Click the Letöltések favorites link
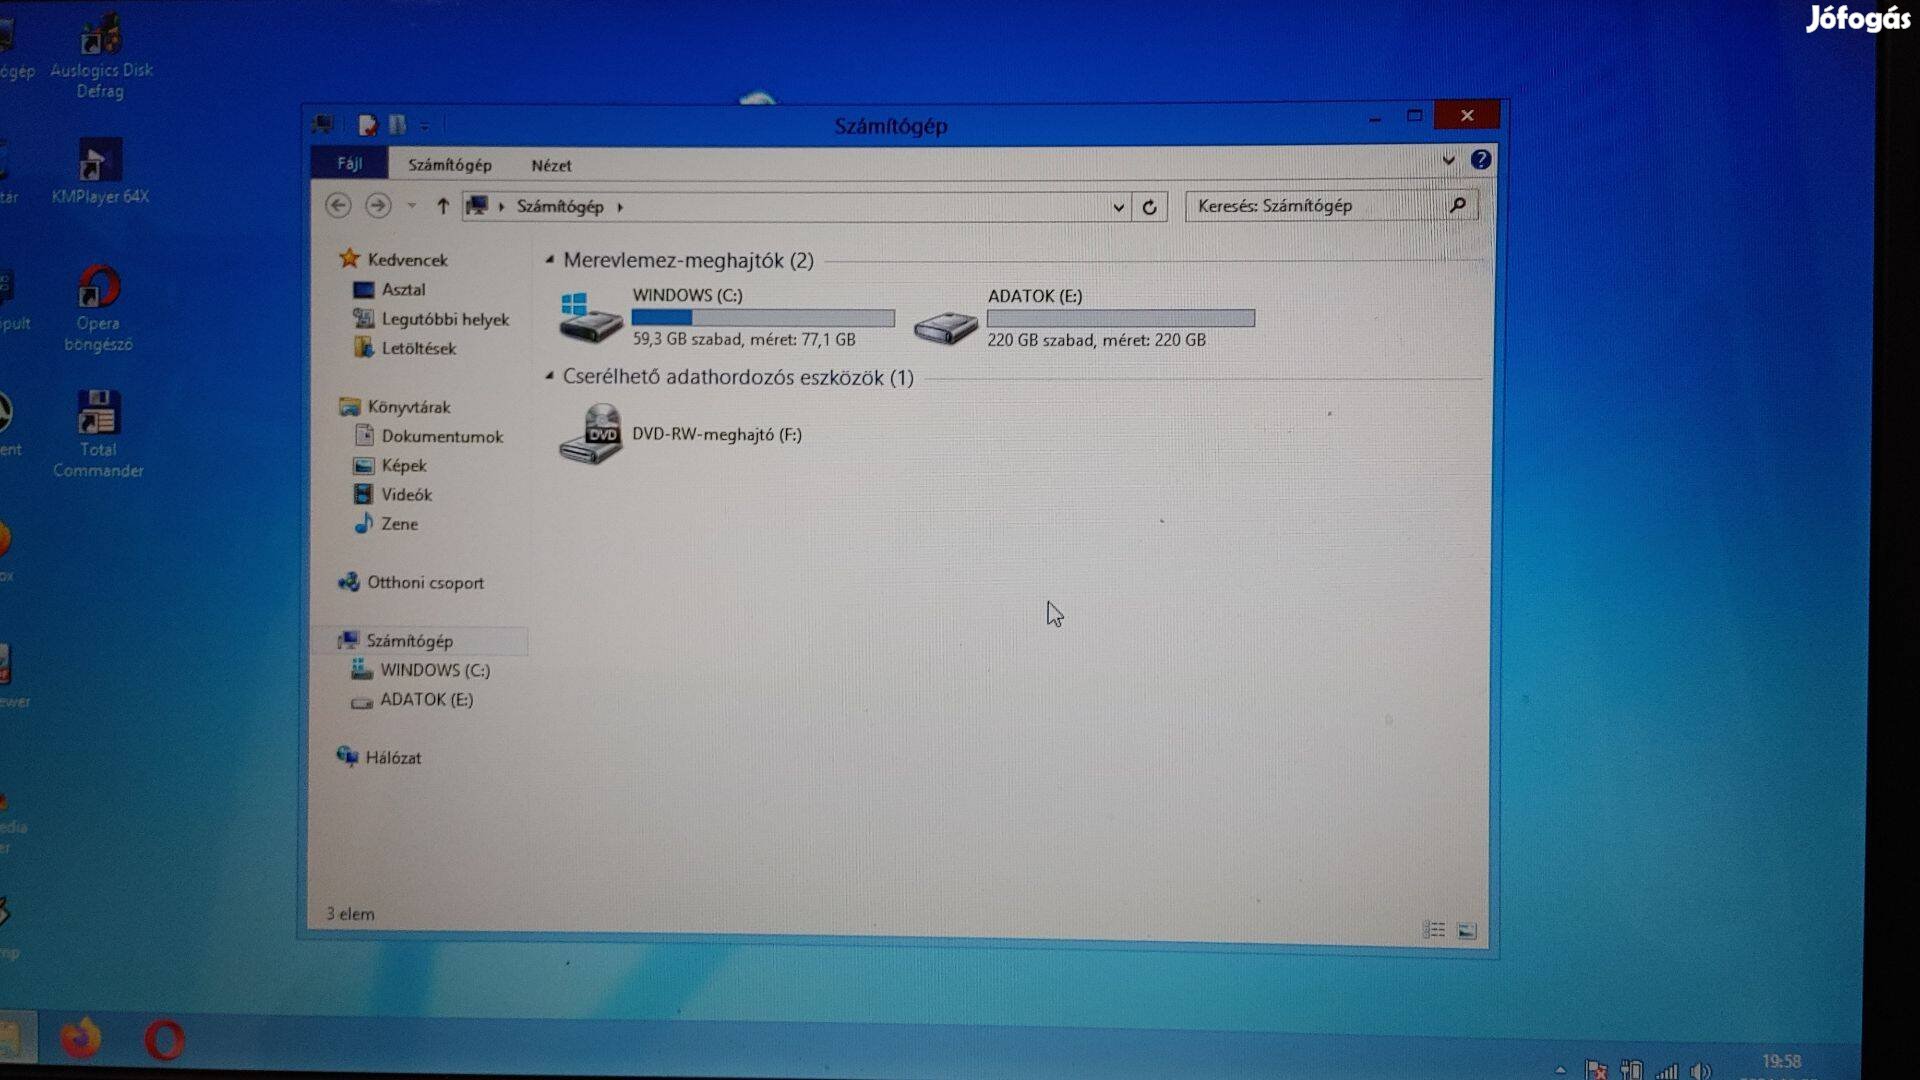The width and height of the screenshot is (1920, 1080). click(x=418, y=347)
